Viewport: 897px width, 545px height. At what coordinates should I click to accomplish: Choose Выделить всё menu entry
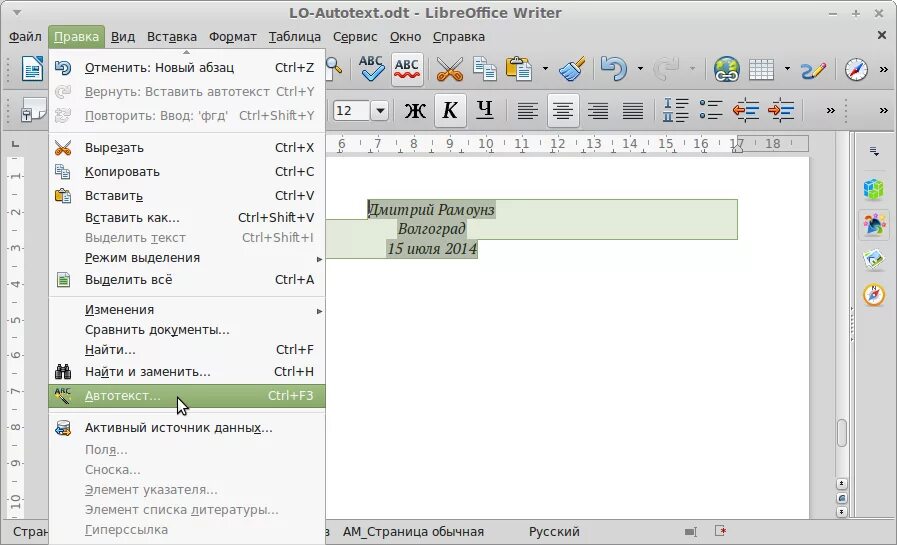[x=187, y=280]
